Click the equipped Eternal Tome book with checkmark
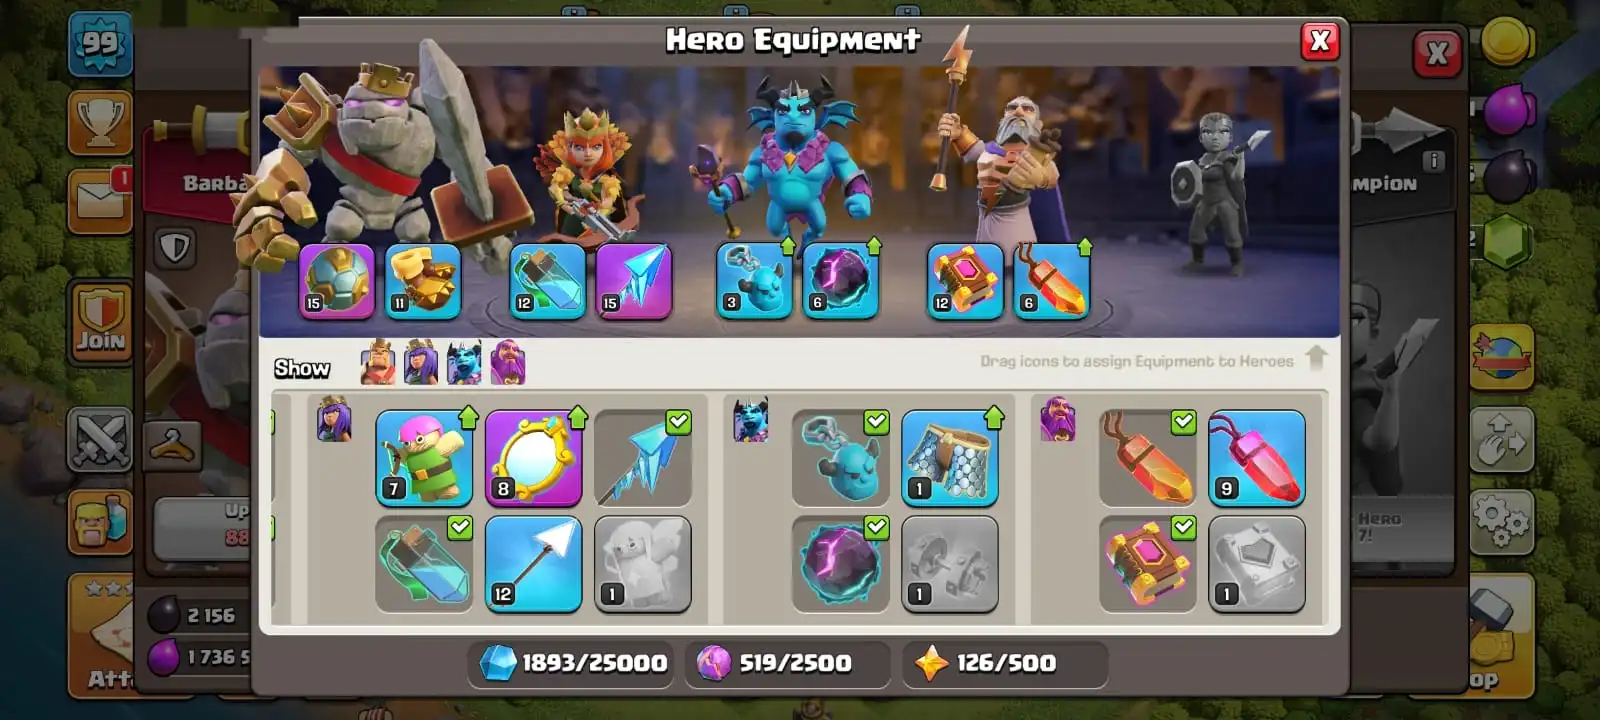 click(1147, 564)
